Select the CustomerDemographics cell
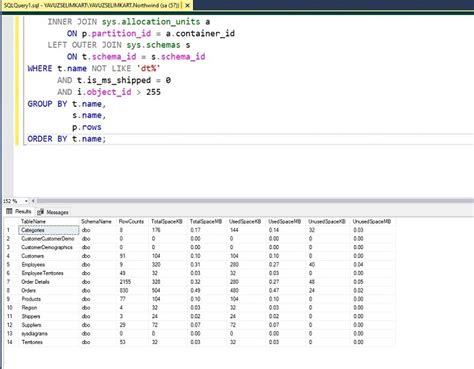Viewport: 474px width, 369px height. pyautogui.click(x=49, y=247)
